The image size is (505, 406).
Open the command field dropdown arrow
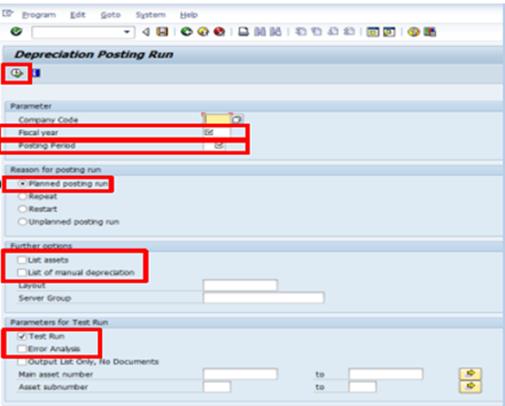click(127, 32)
